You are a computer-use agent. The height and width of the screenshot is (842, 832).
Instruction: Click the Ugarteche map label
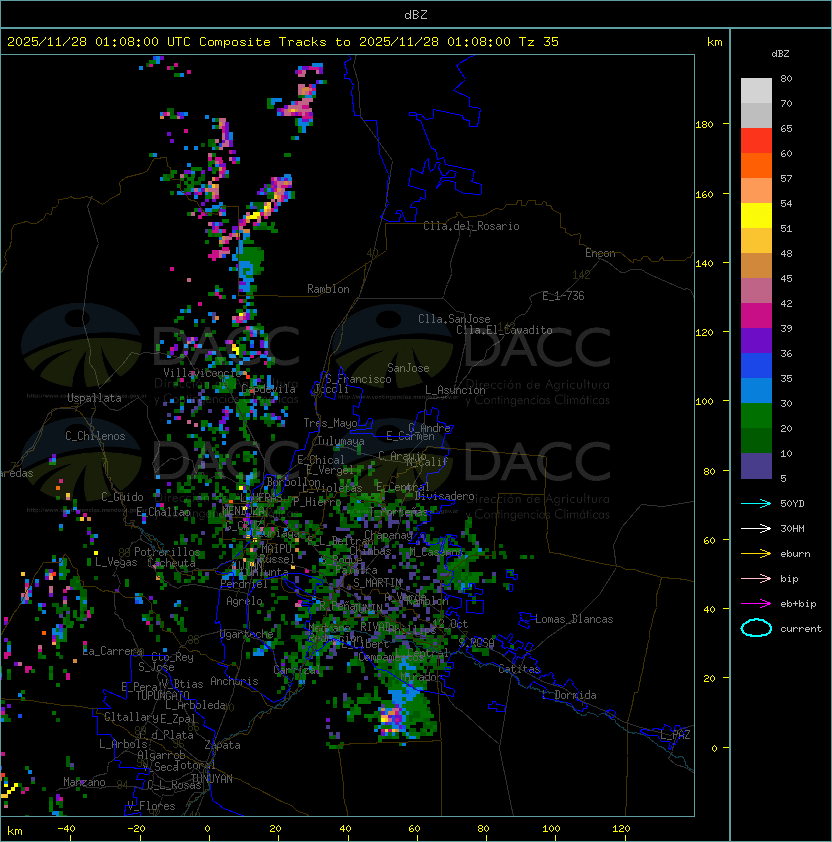click(x=247, y=635)
